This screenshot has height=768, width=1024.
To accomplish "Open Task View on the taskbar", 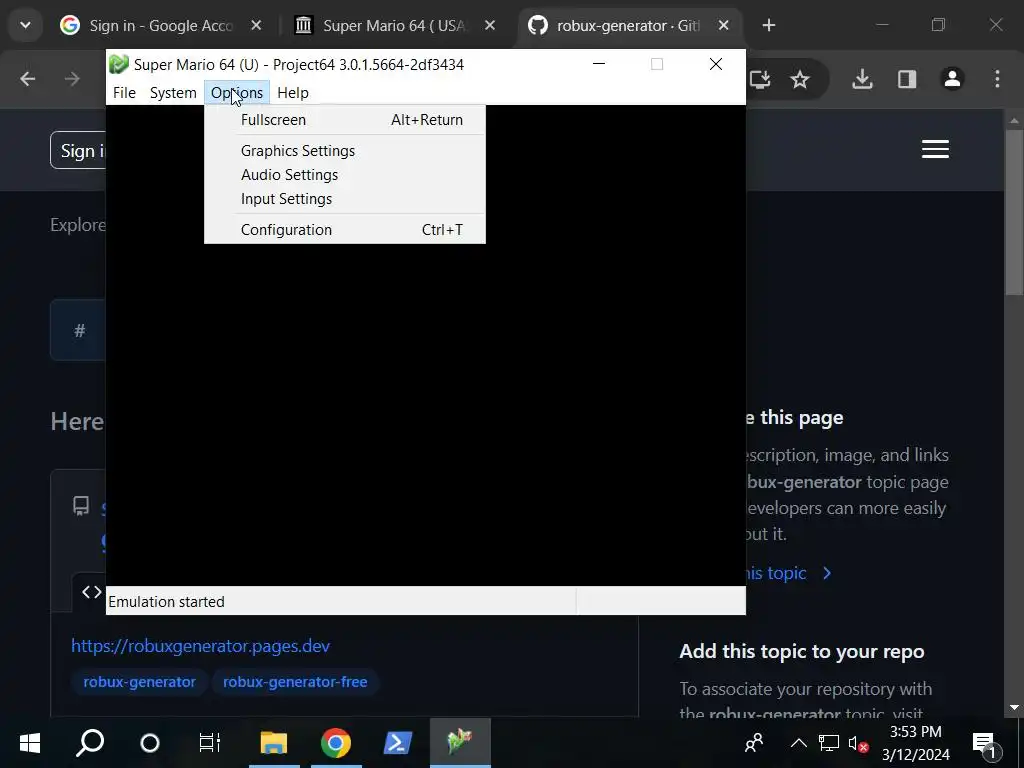I will point(210,743).
